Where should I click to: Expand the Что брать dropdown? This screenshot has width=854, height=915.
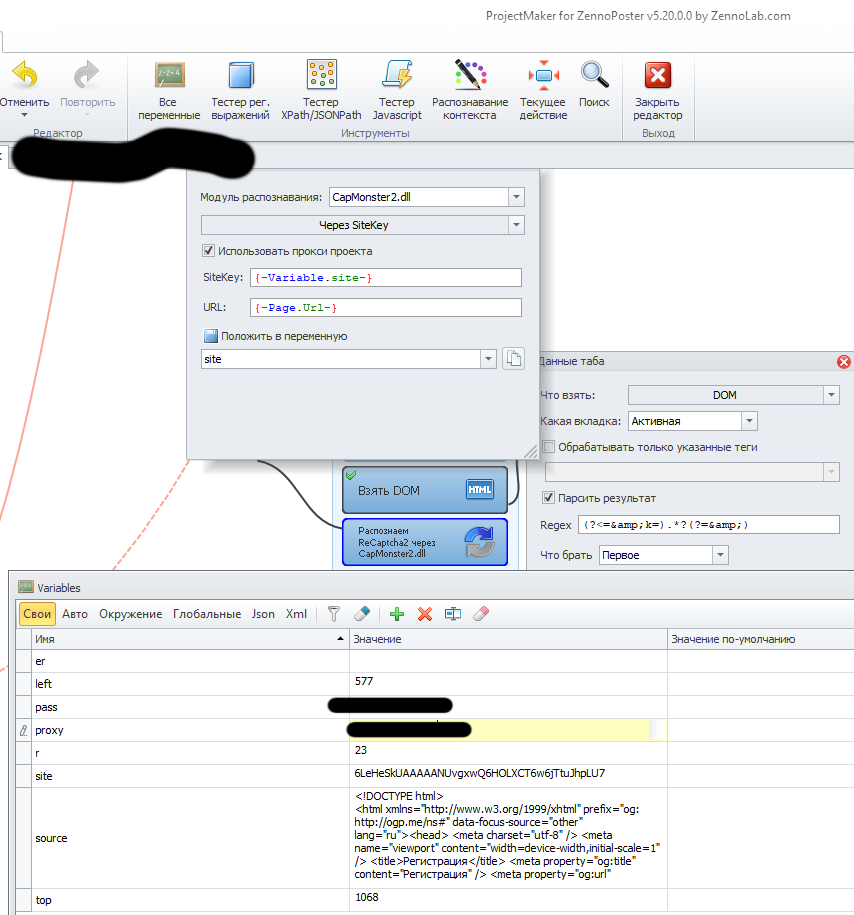click(x=720, y=555)
